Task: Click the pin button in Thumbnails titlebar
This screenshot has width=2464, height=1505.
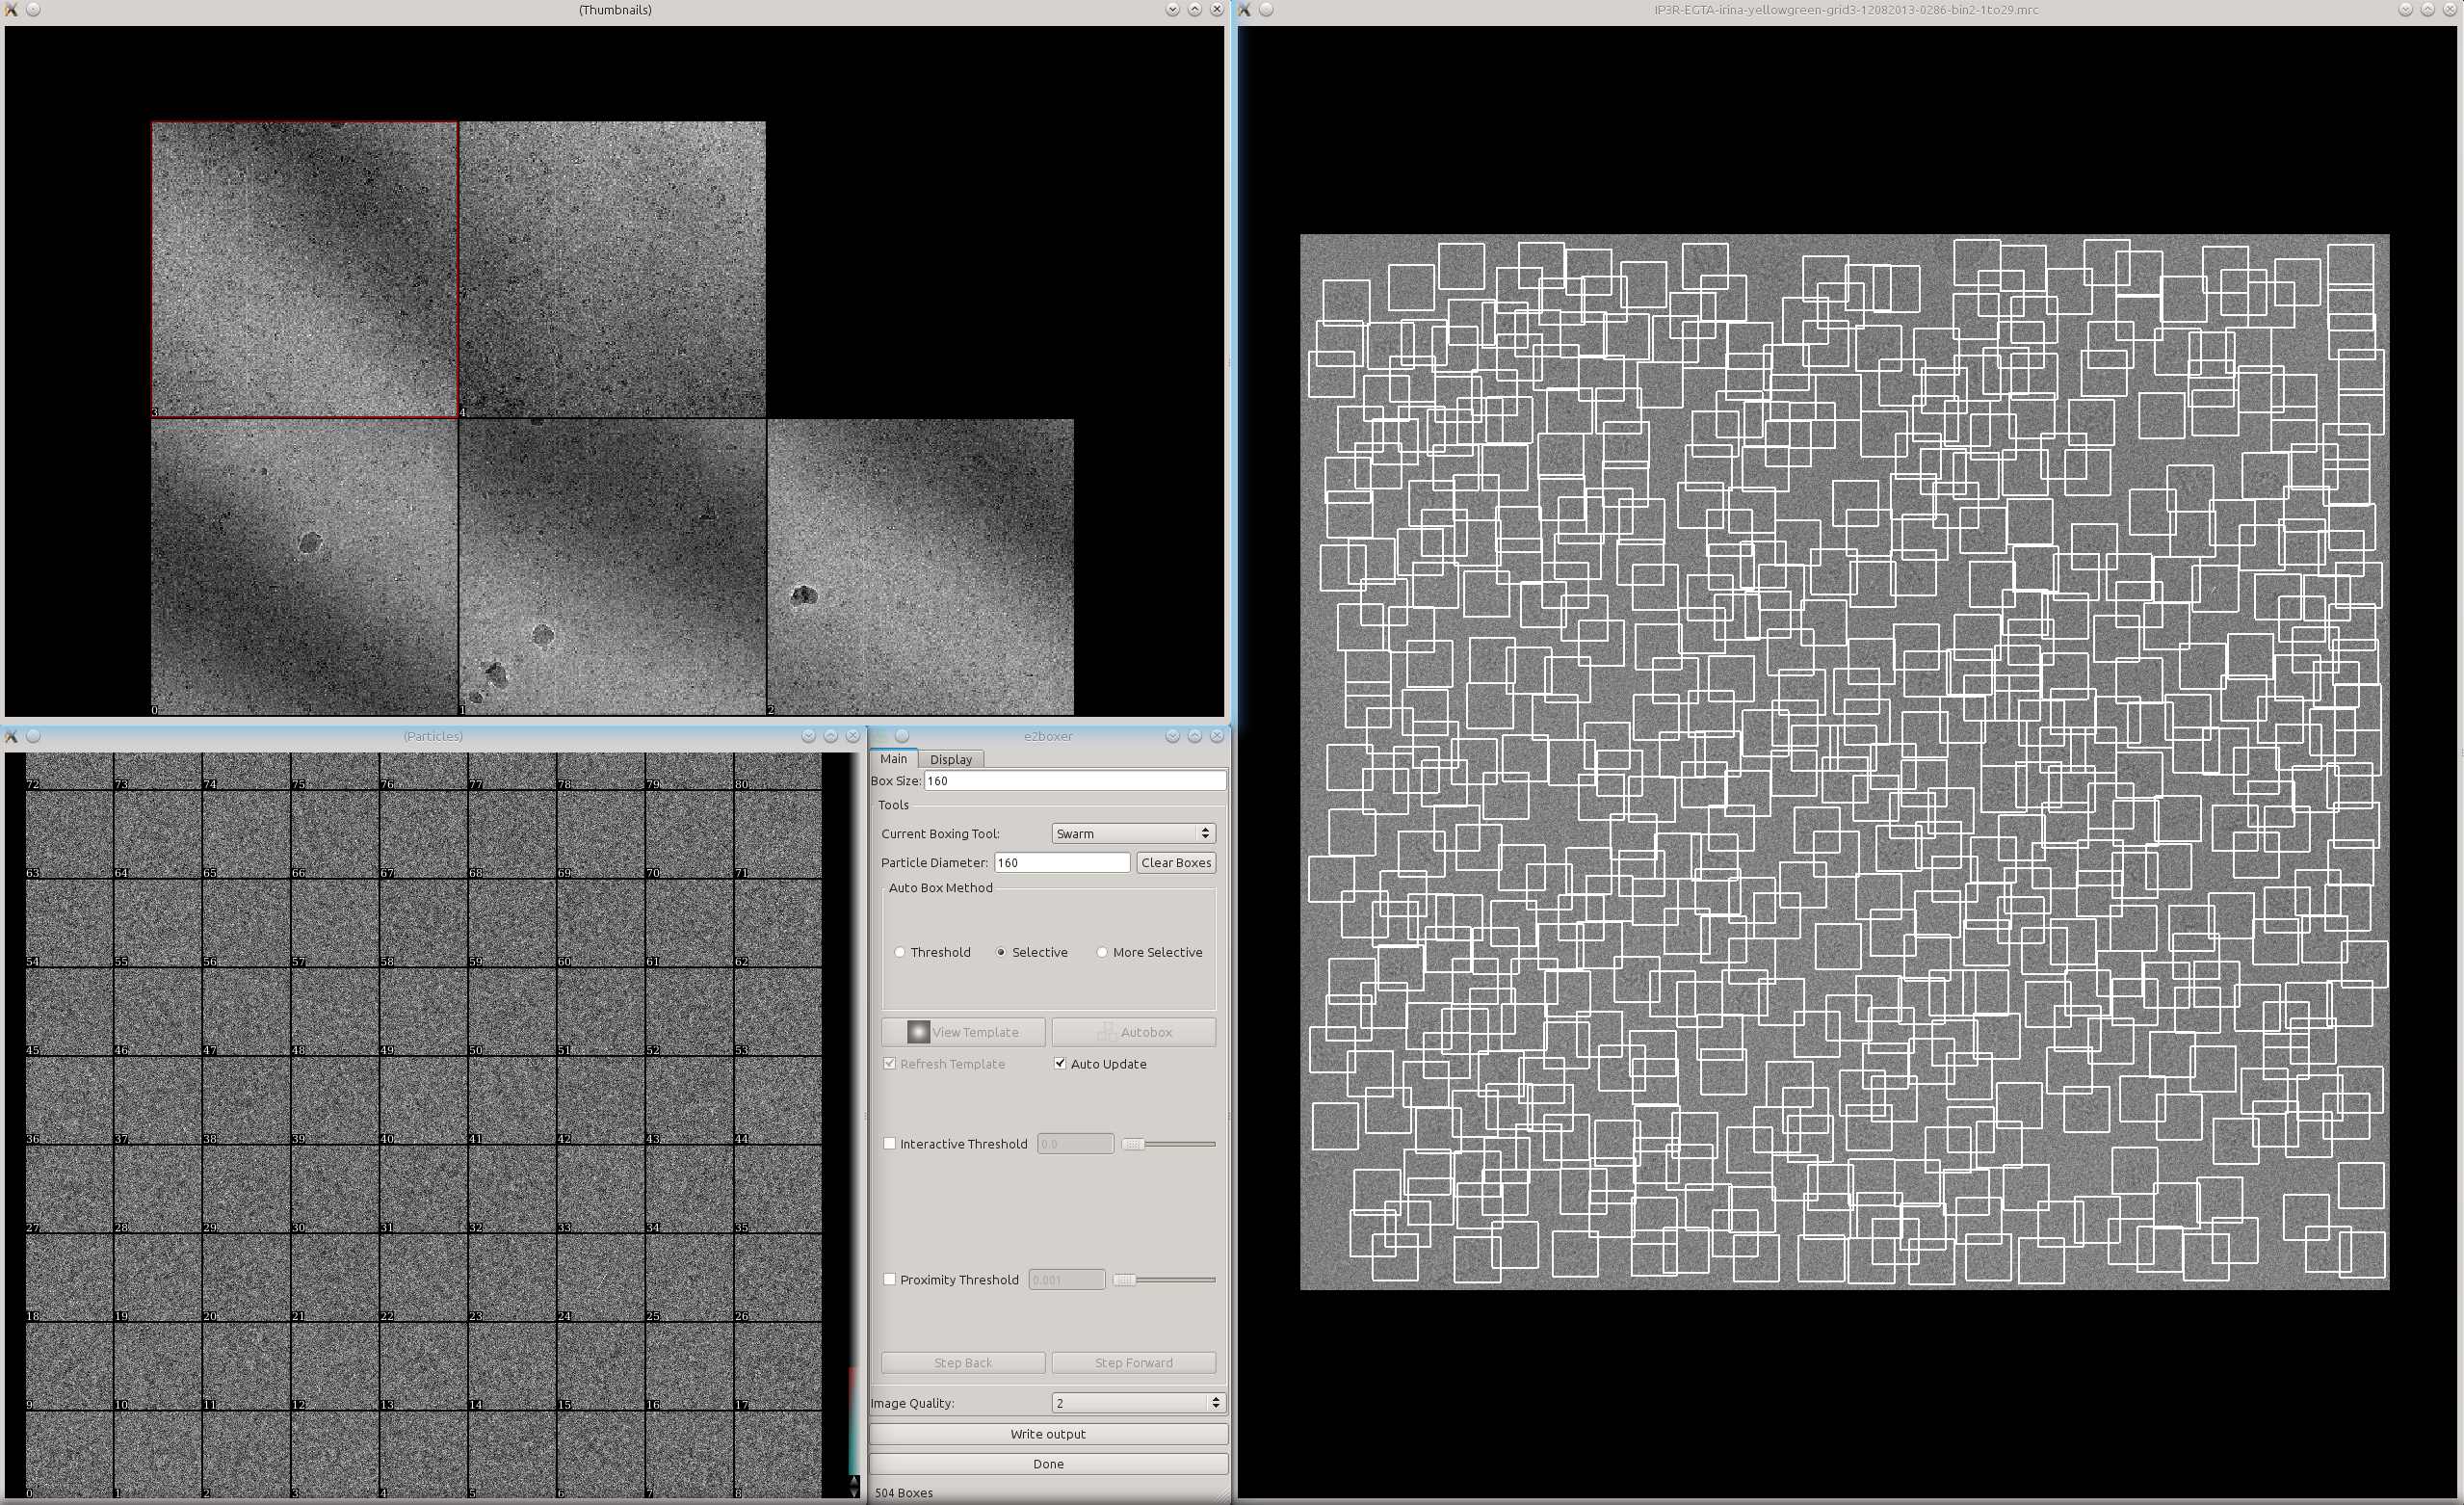Action: [33, 9]
